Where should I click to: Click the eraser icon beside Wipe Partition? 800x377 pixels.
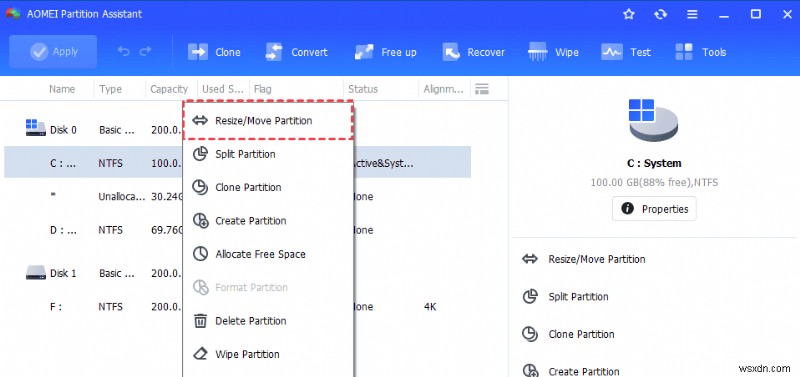[200, 354]
